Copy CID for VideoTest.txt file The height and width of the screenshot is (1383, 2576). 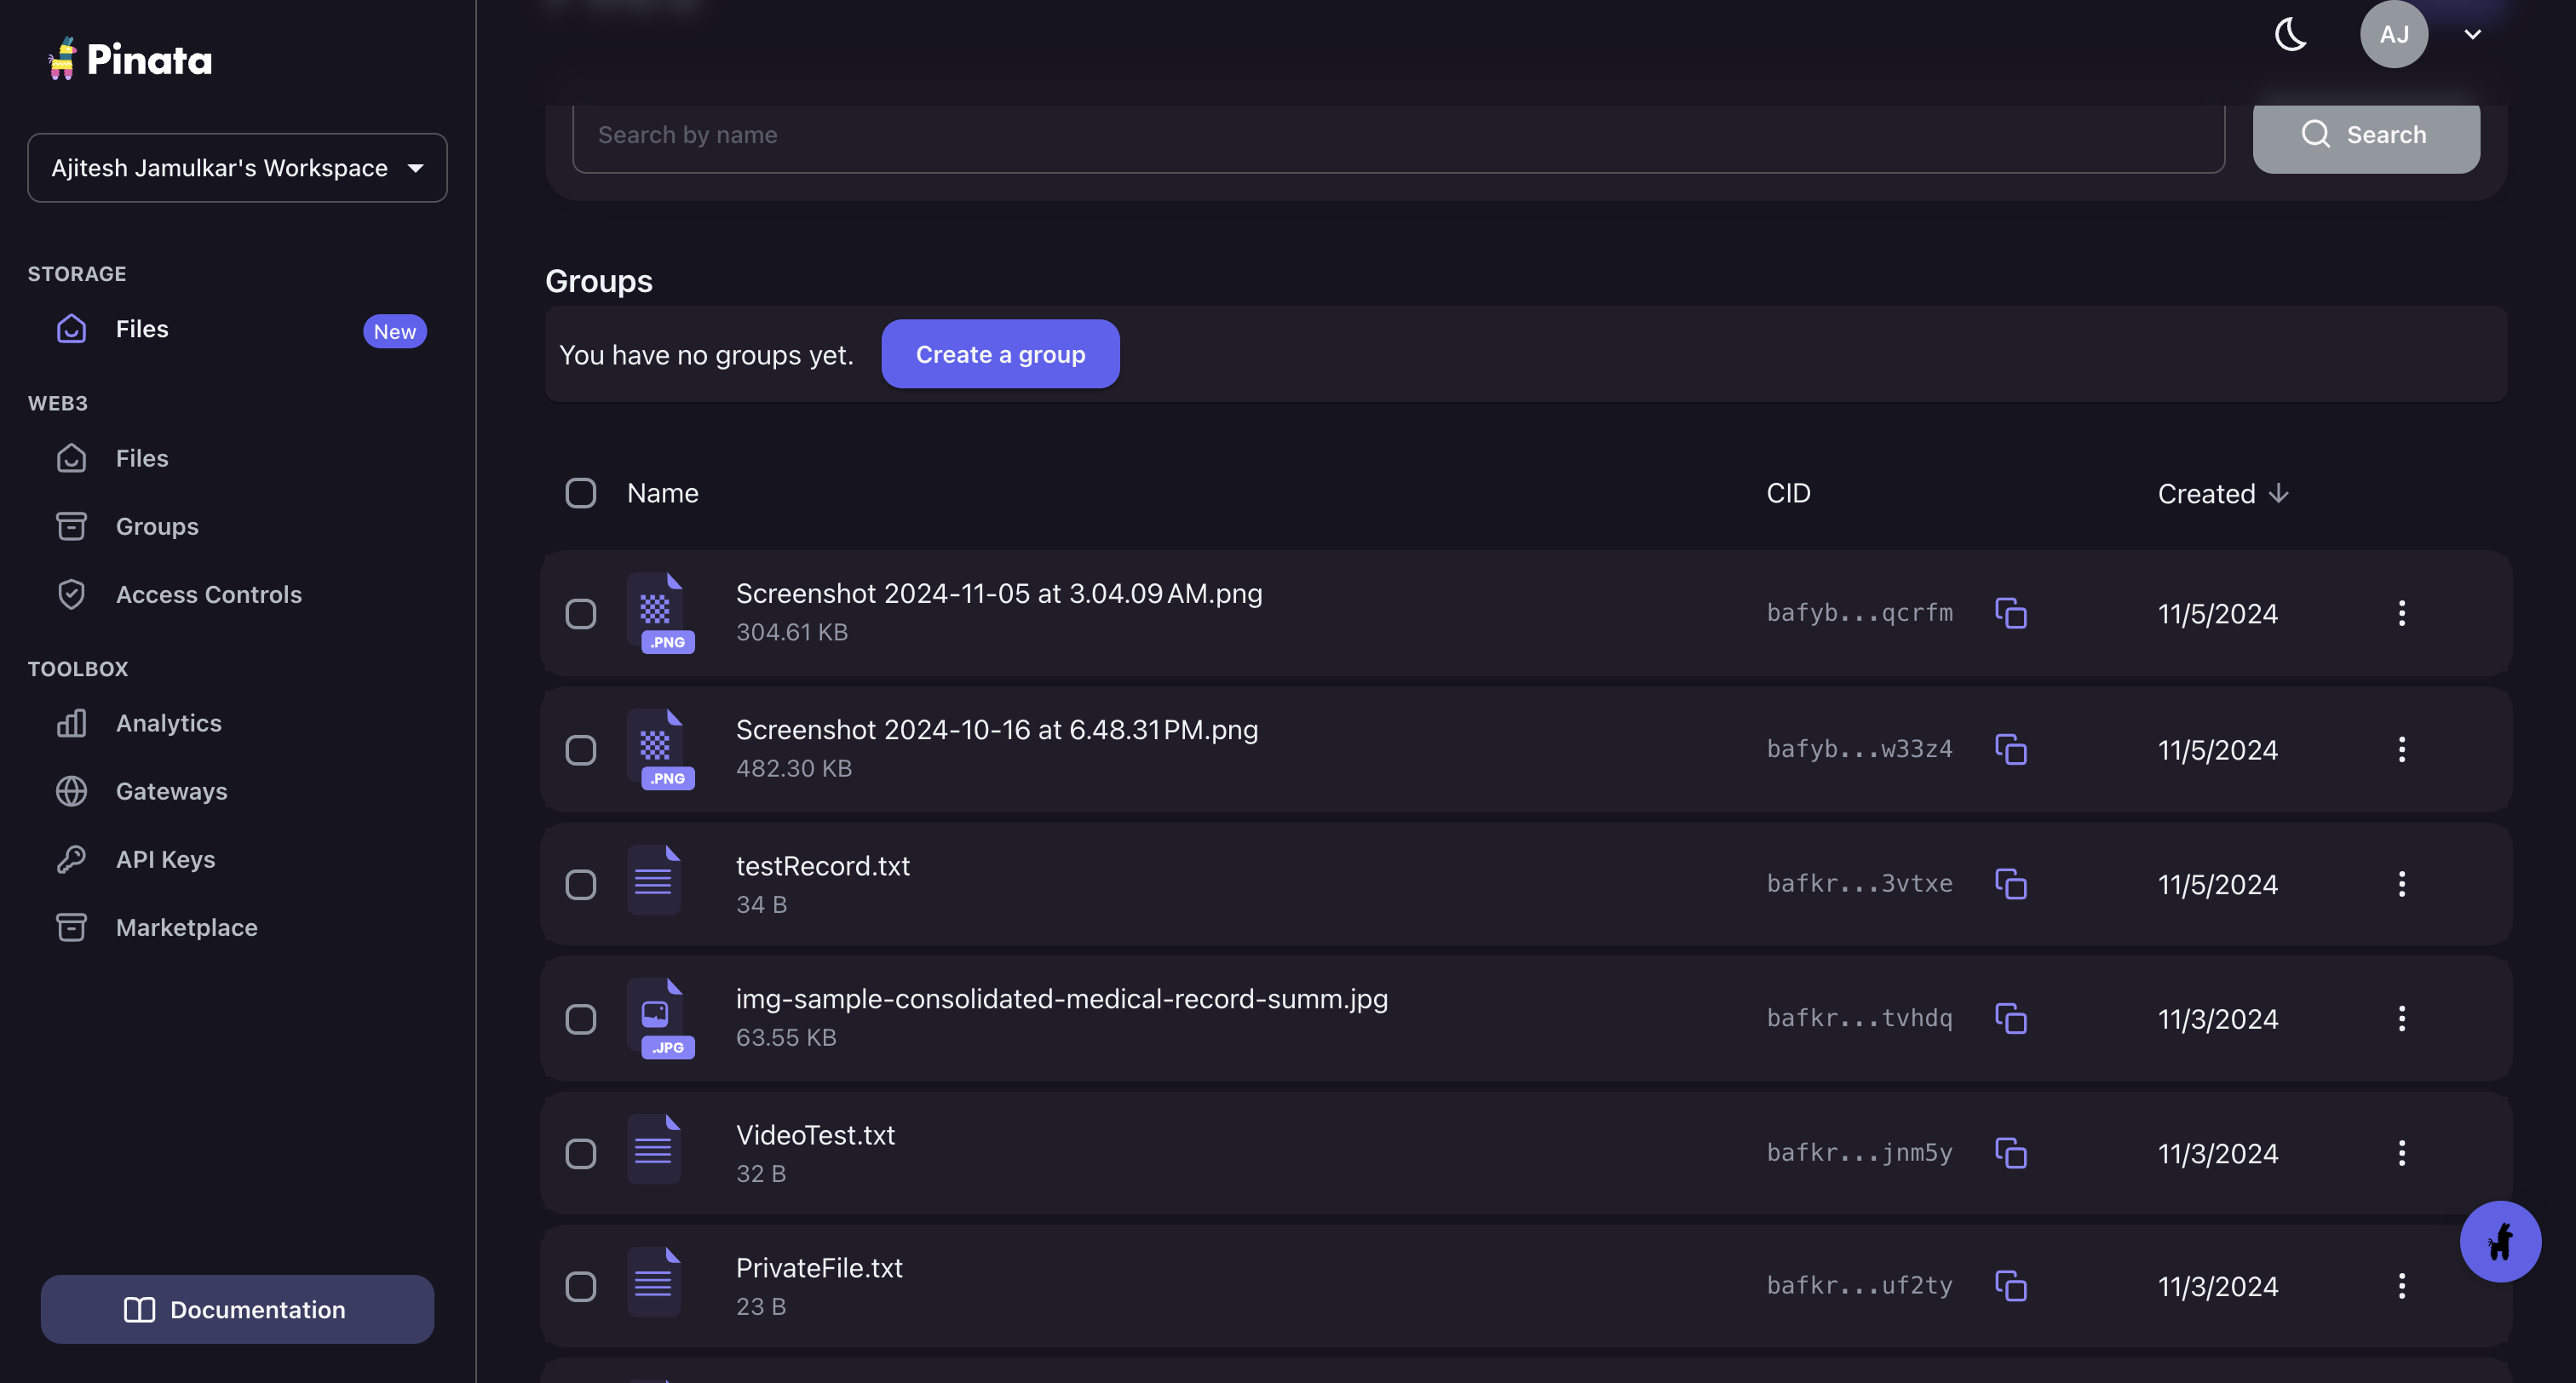click(x=2010, y=1153)
